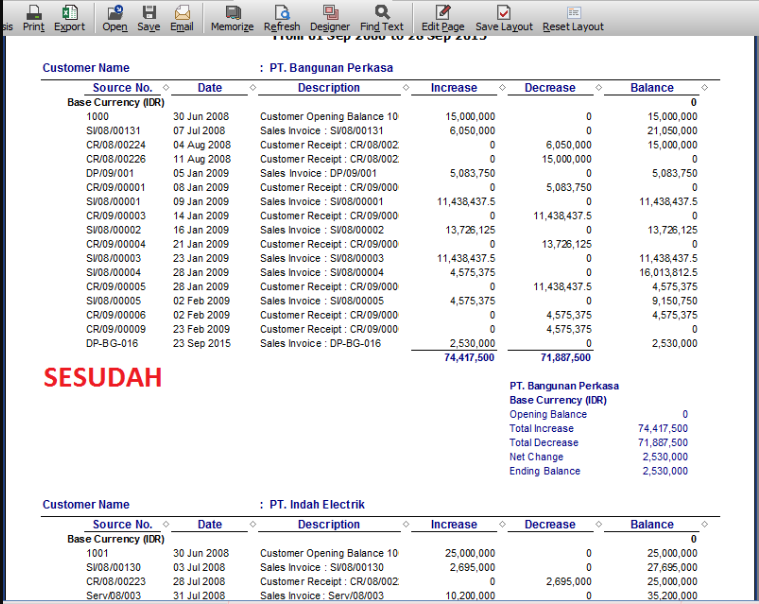Select source number DP/09/001
Image resolution: width=759 pixels, height=604 pixels.
coord(110,173)
